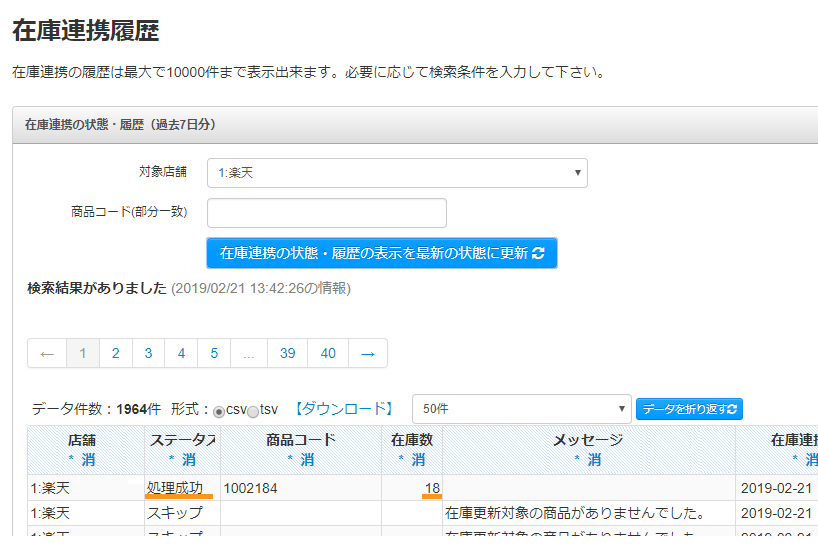The height and width of the screenshot is (558, 818).
Task: Go to the previous page with the left arrow
Action: click(47, 354)
